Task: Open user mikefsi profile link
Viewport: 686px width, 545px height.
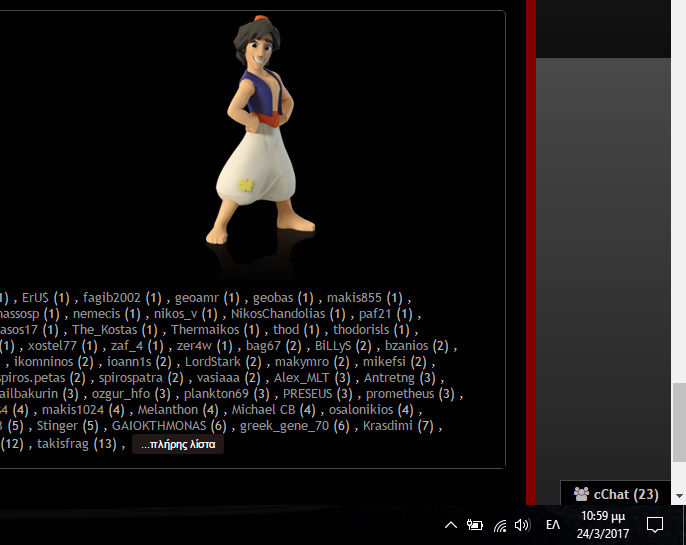Action: (x=384, y=362)
